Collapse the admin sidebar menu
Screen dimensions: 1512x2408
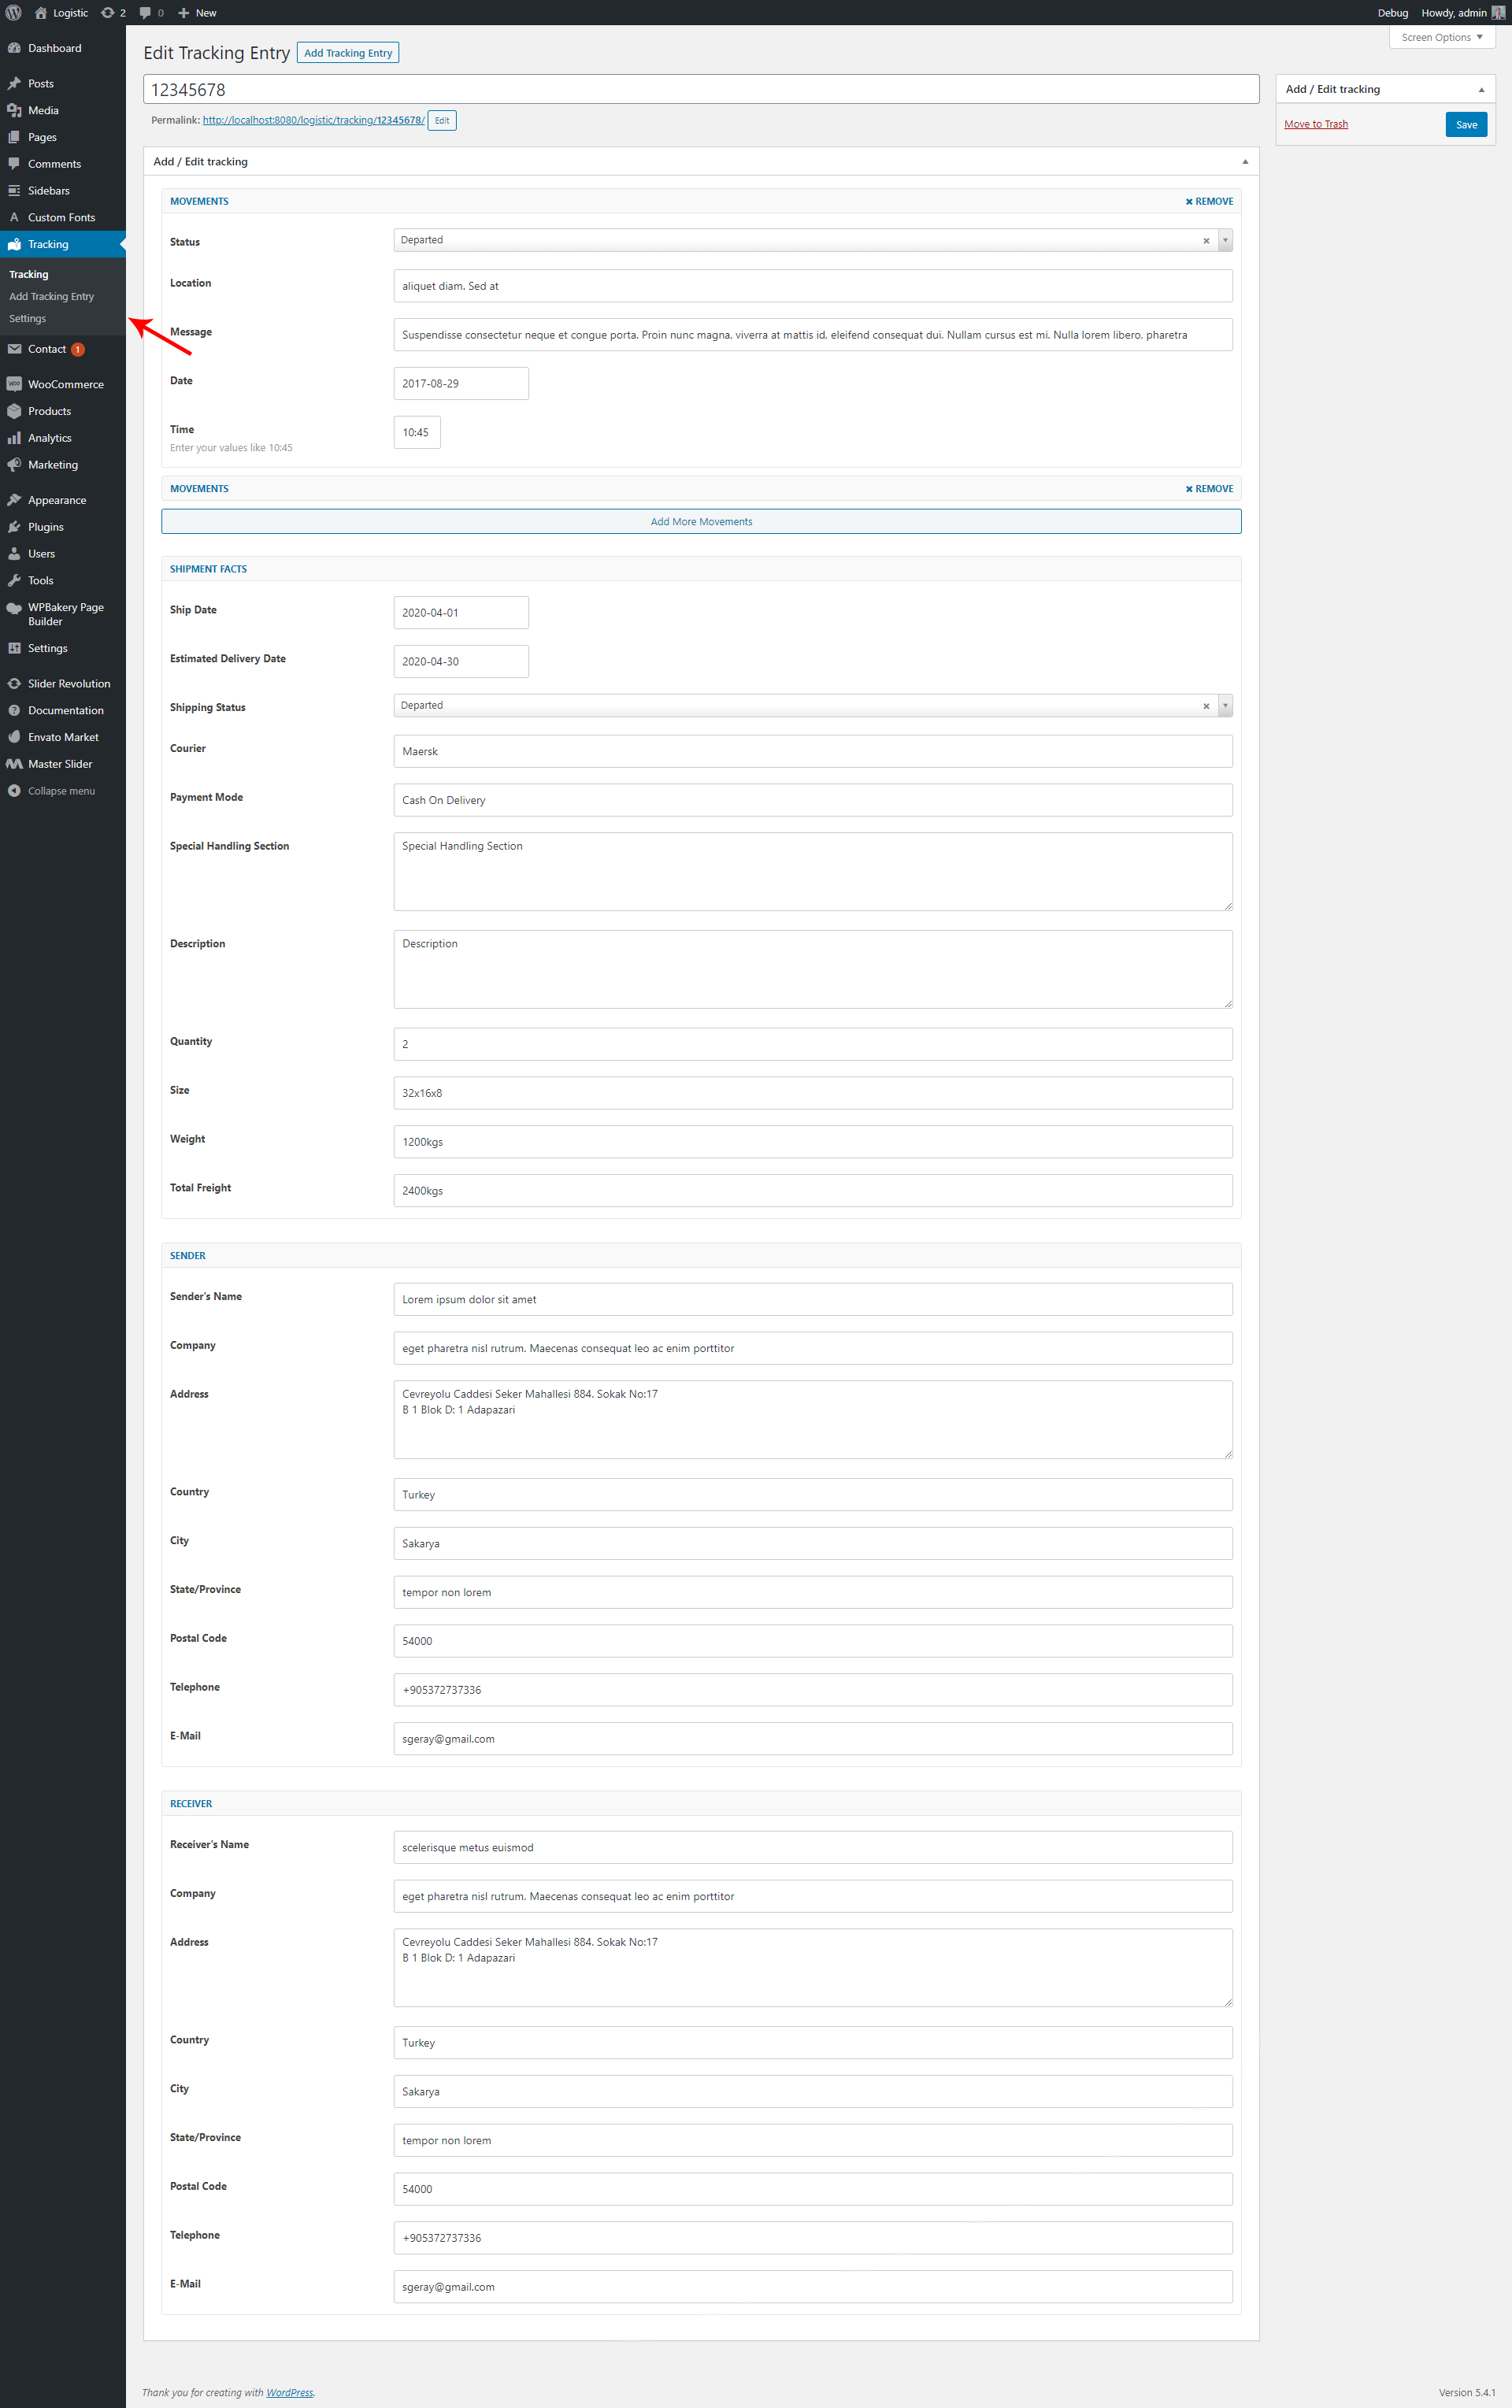click(x=61, y=791)
